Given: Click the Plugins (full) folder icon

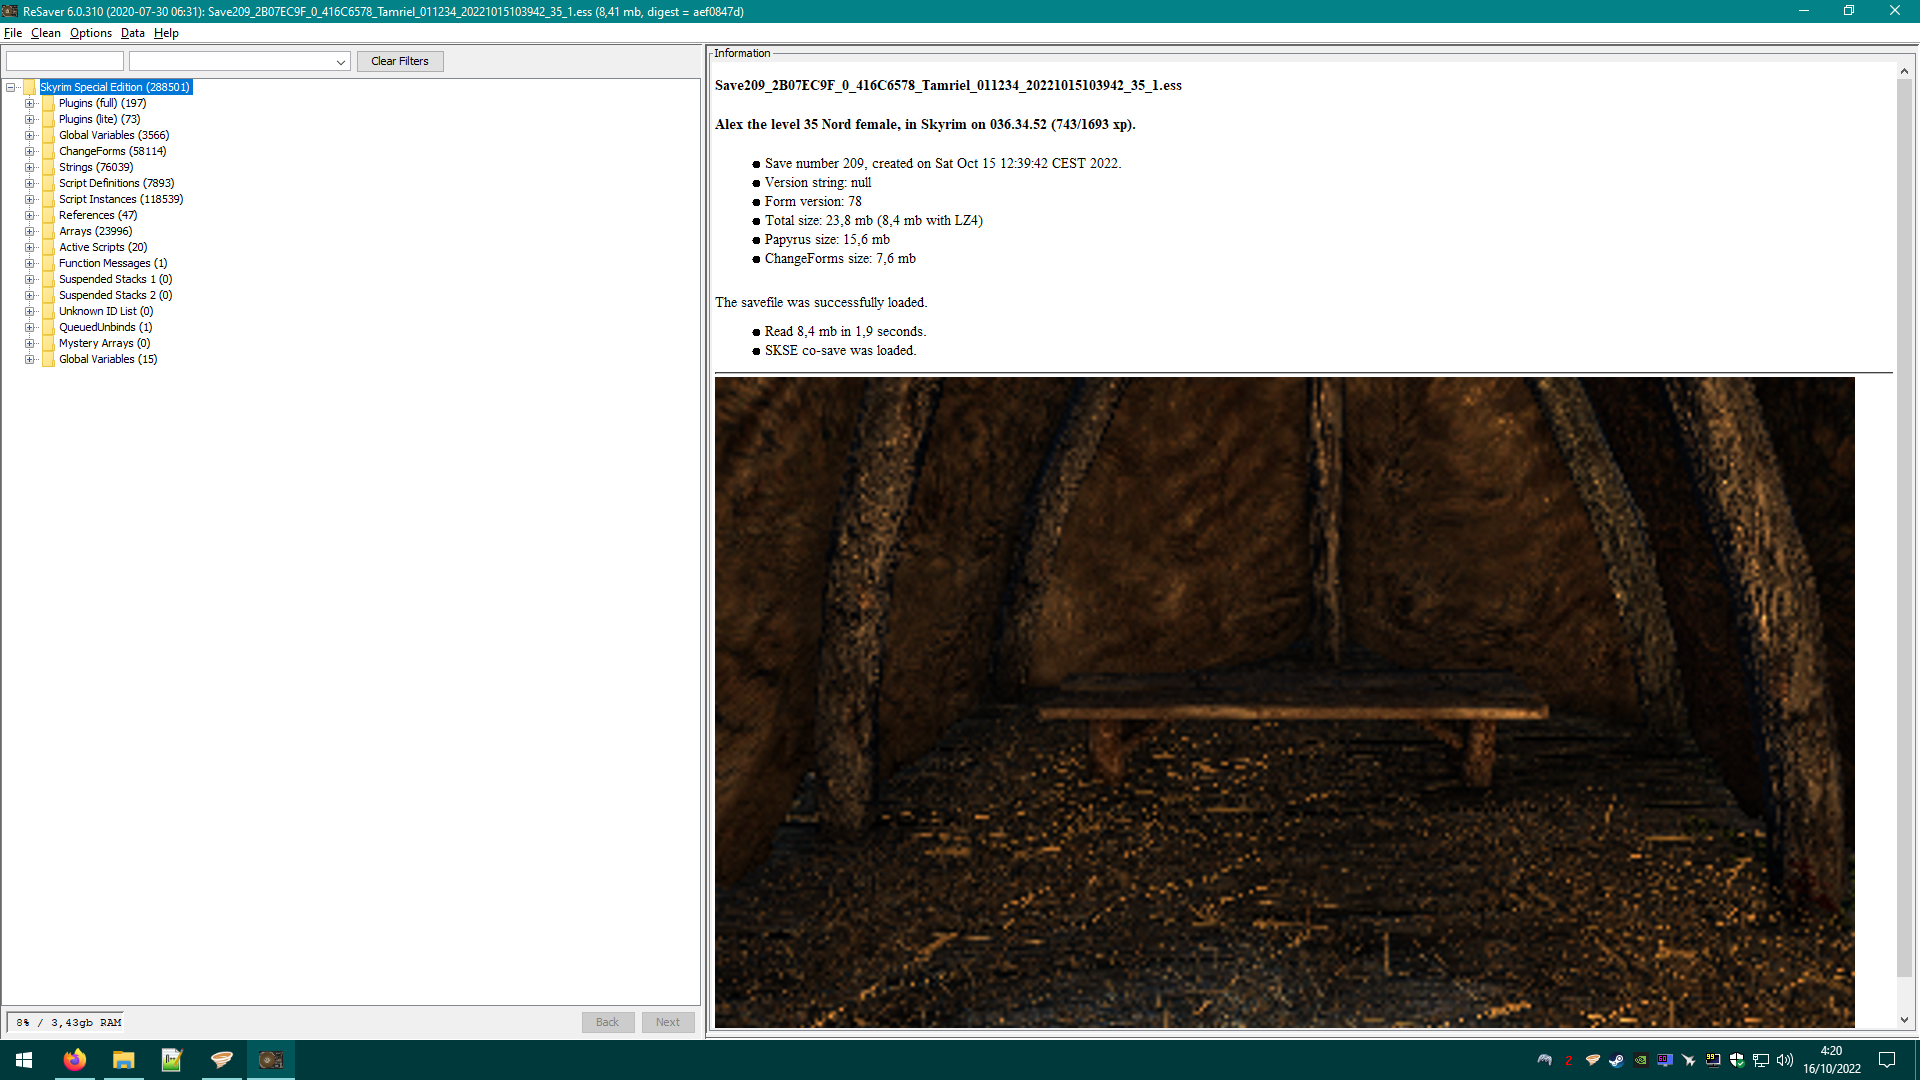Looking at the screenshot, I should click(x=48, y=103).
